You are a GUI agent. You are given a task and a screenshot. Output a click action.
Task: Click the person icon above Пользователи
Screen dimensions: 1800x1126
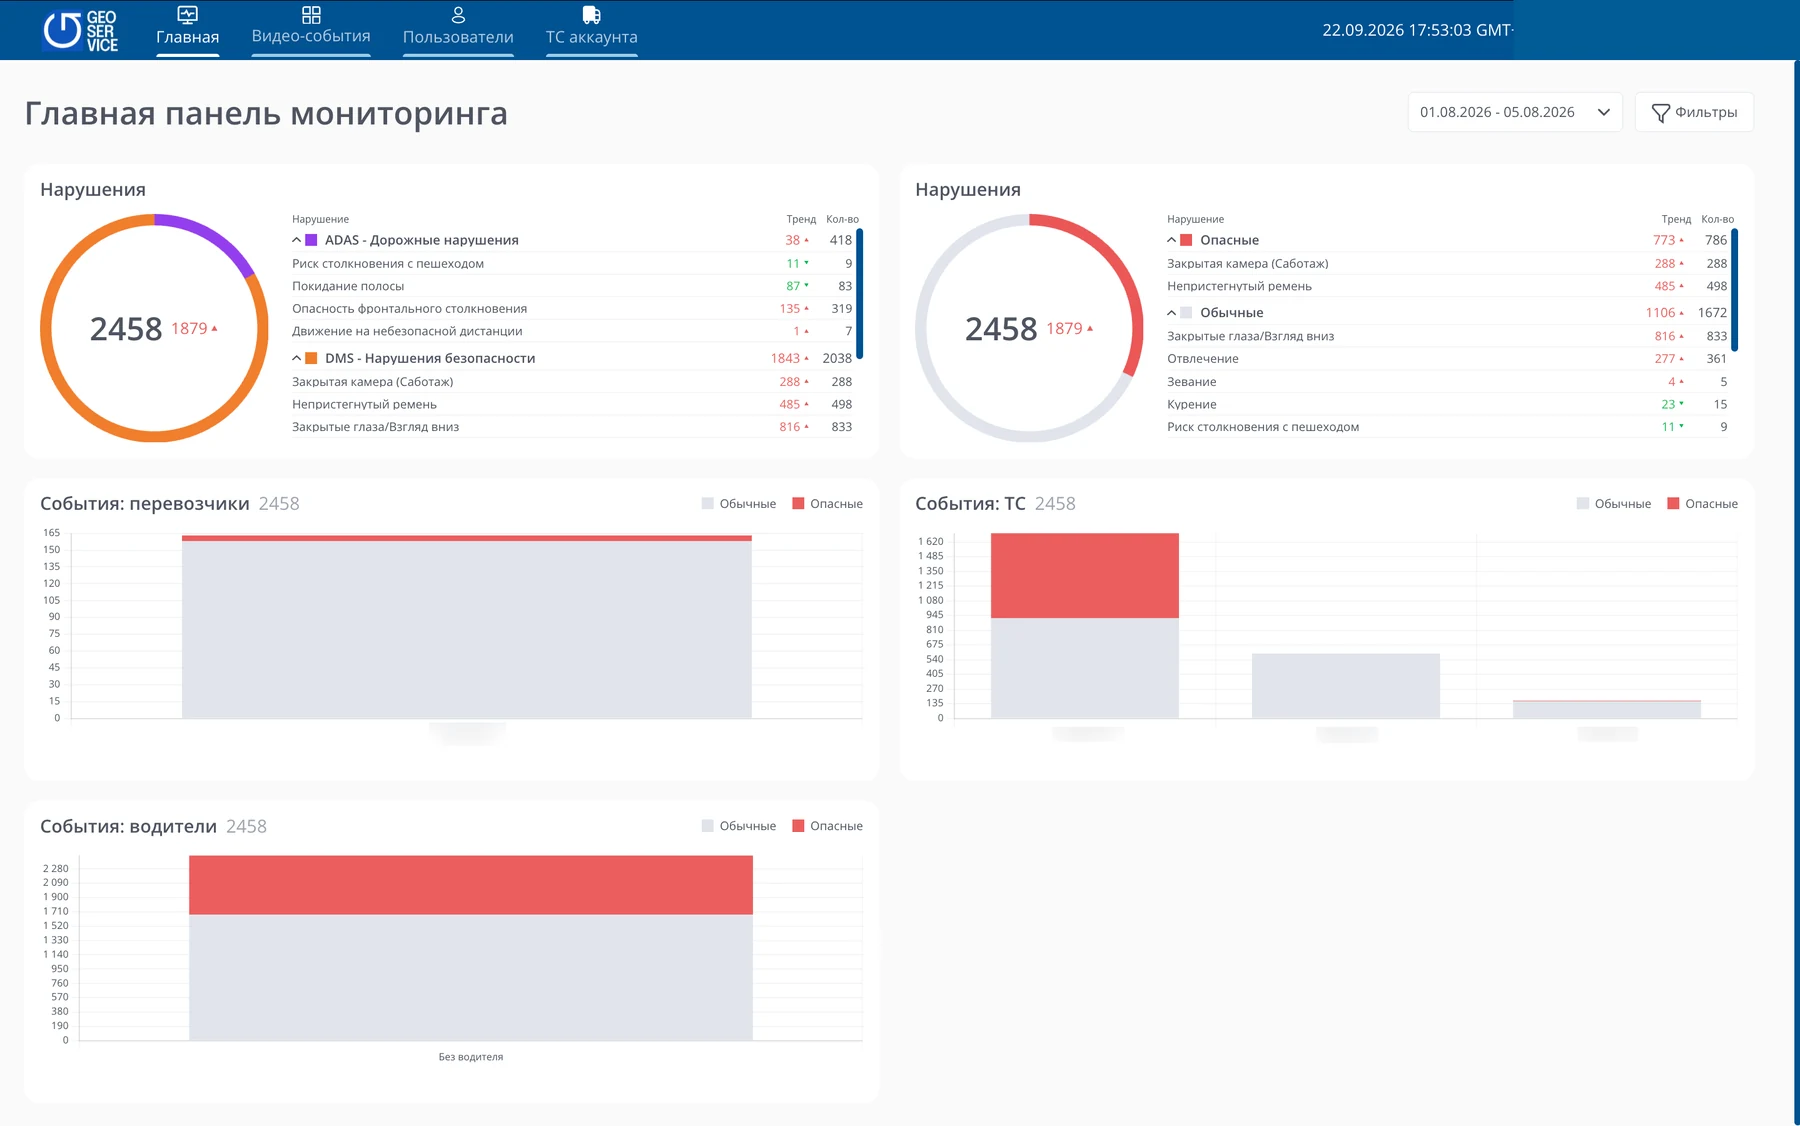click(x=458, y=15)
